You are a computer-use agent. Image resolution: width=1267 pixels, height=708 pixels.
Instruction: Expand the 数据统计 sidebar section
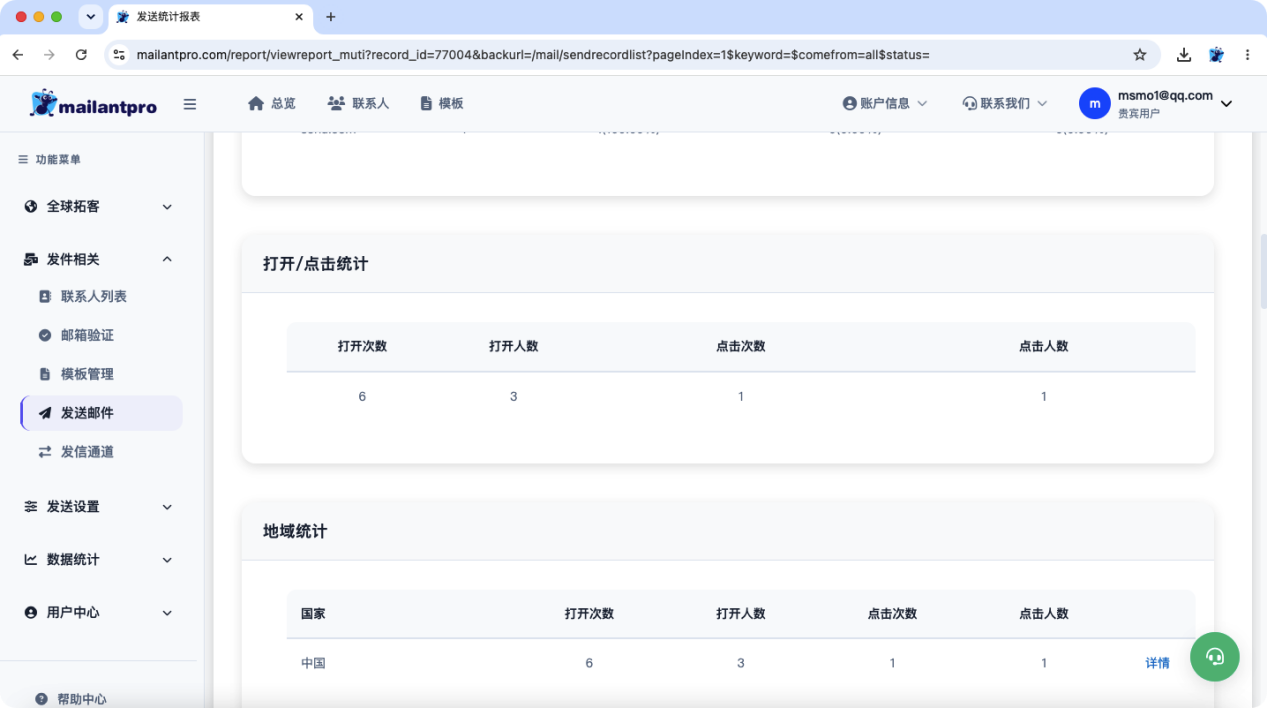(x=167, y=560)
